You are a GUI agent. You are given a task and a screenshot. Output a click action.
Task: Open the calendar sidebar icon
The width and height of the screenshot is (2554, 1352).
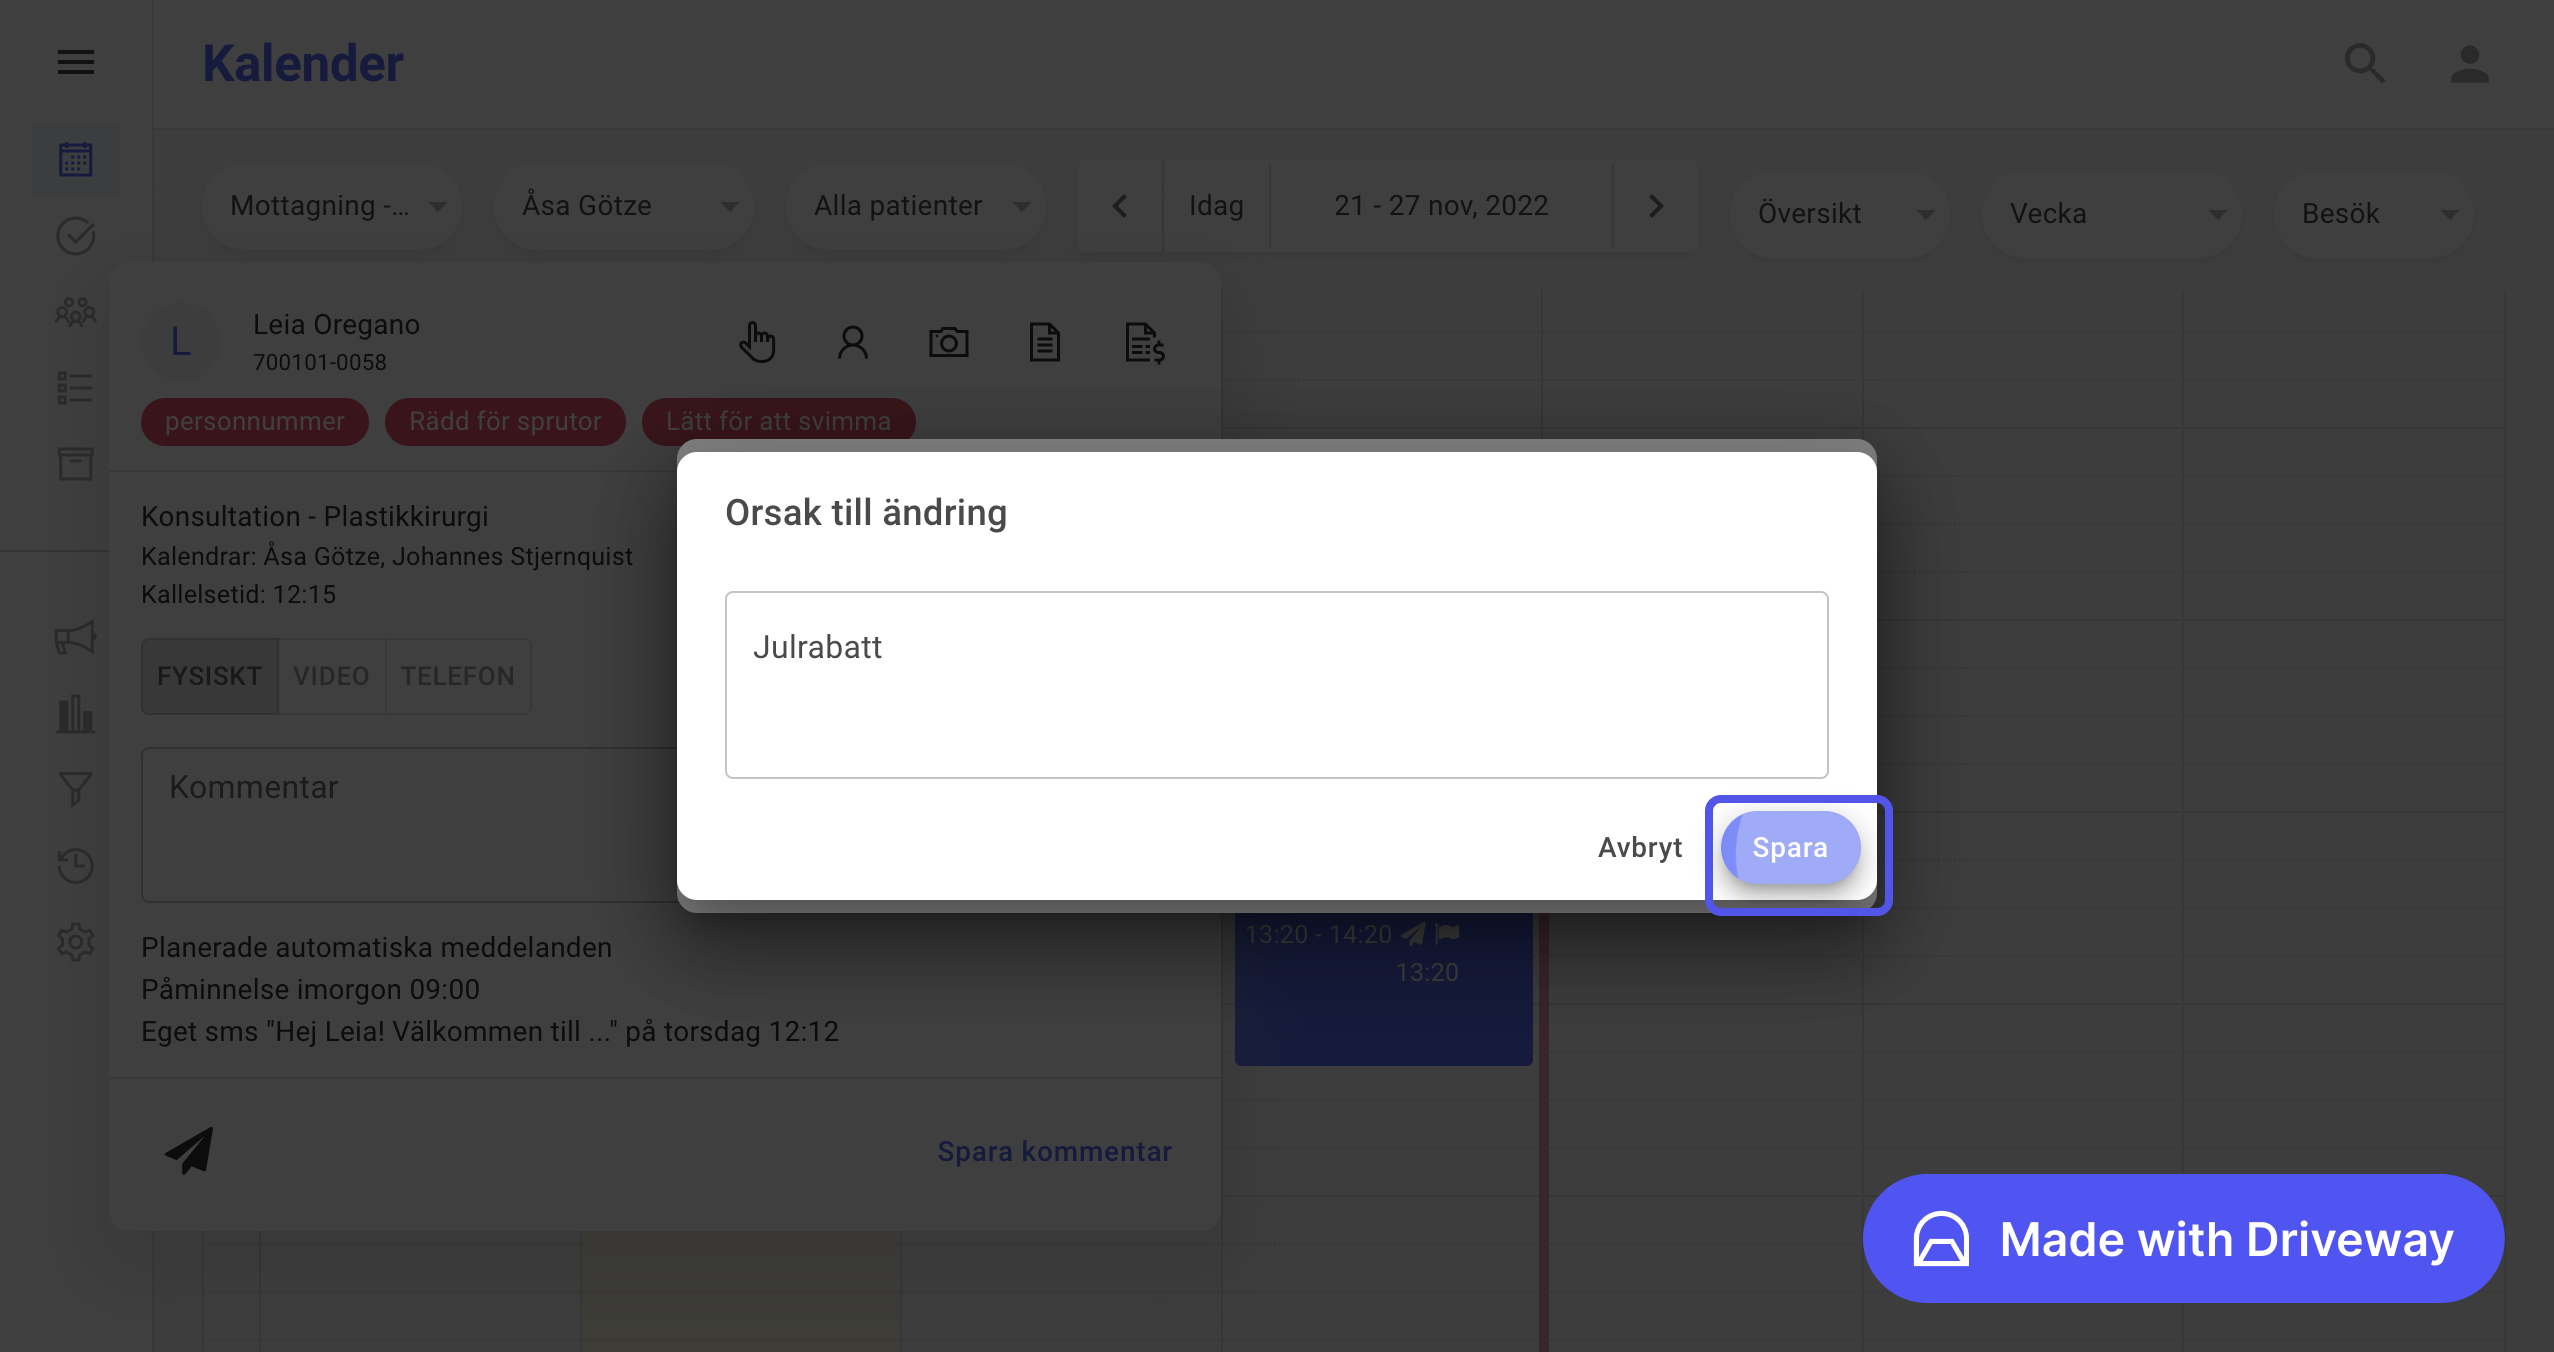click(x=76, y=159)
